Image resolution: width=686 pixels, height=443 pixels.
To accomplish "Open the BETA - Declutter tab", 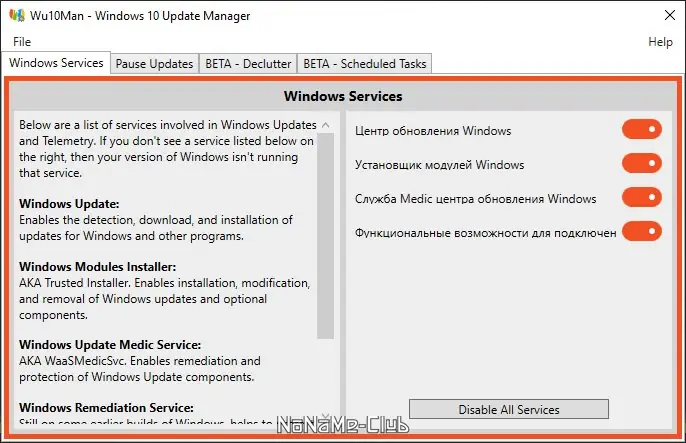I will [x=246, y=64].
